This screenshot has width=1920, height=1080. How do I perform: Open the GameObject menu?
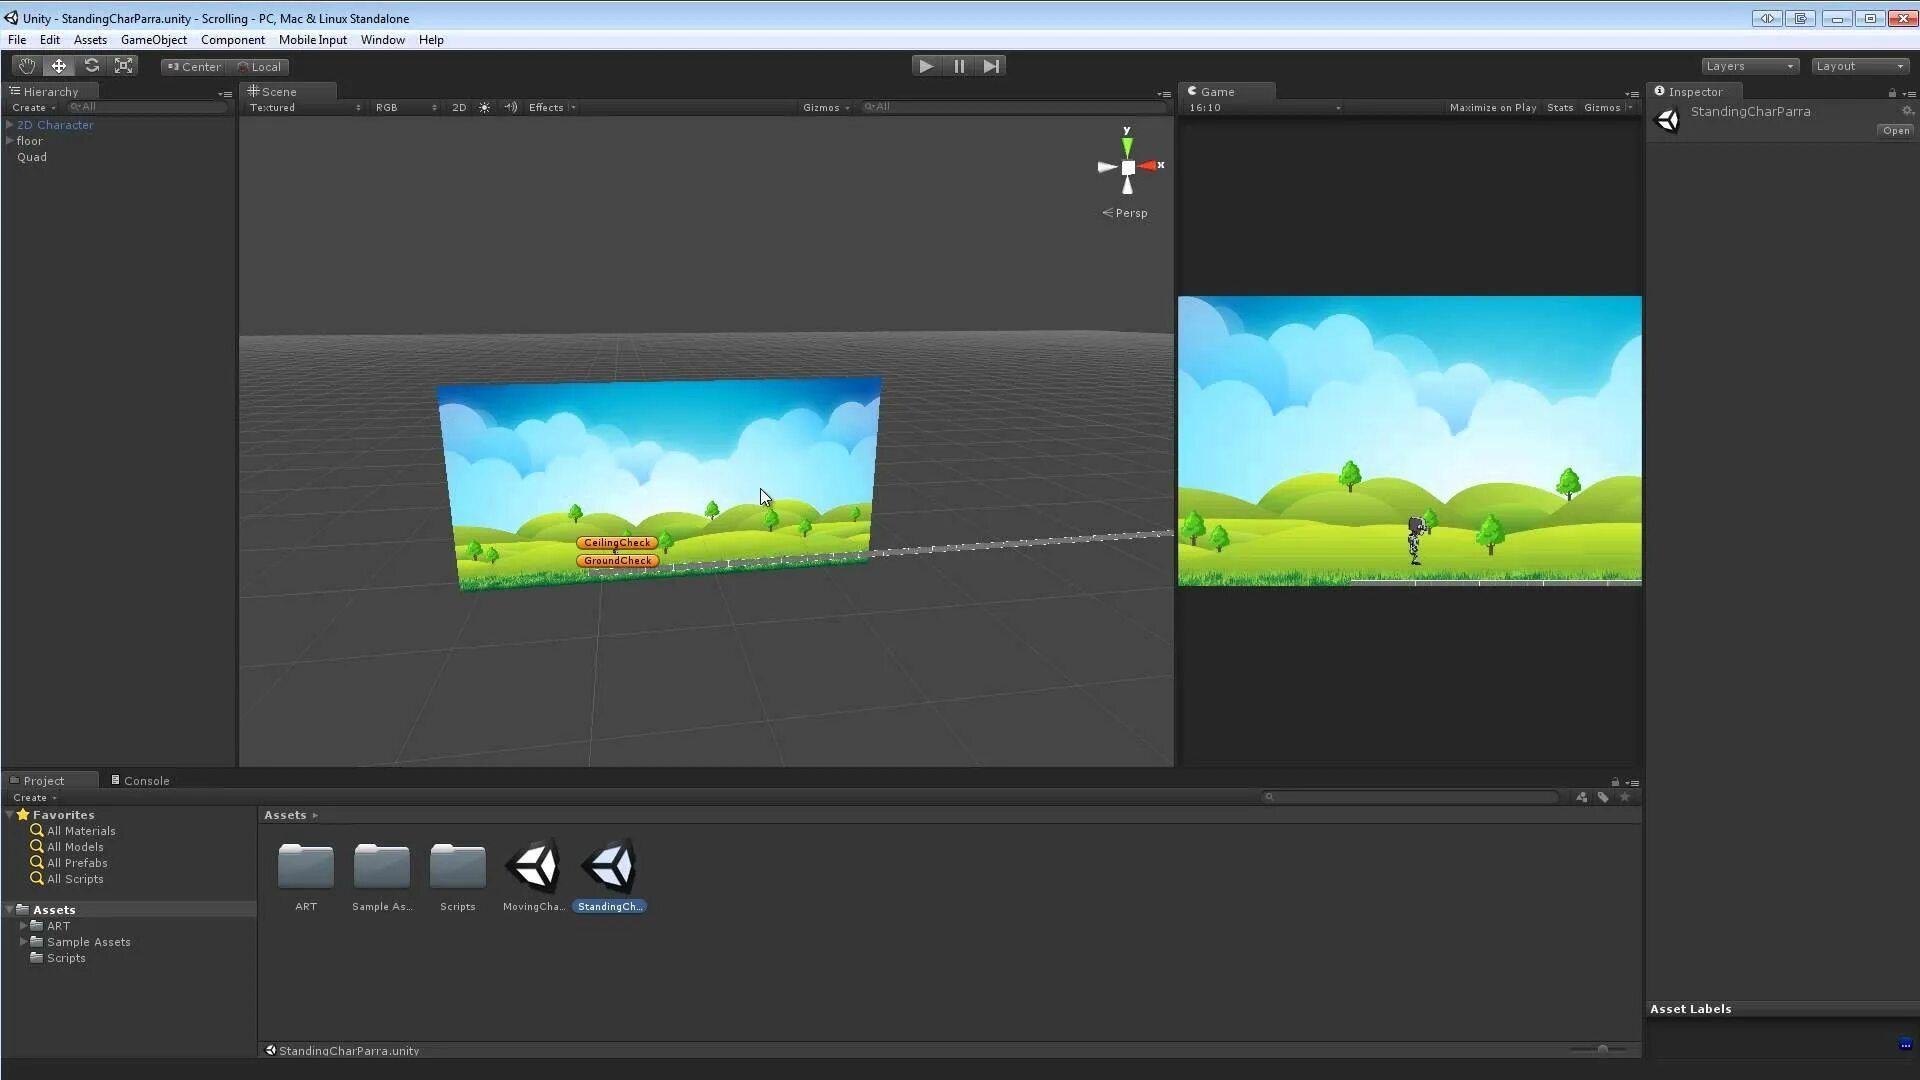click(153, 40)
